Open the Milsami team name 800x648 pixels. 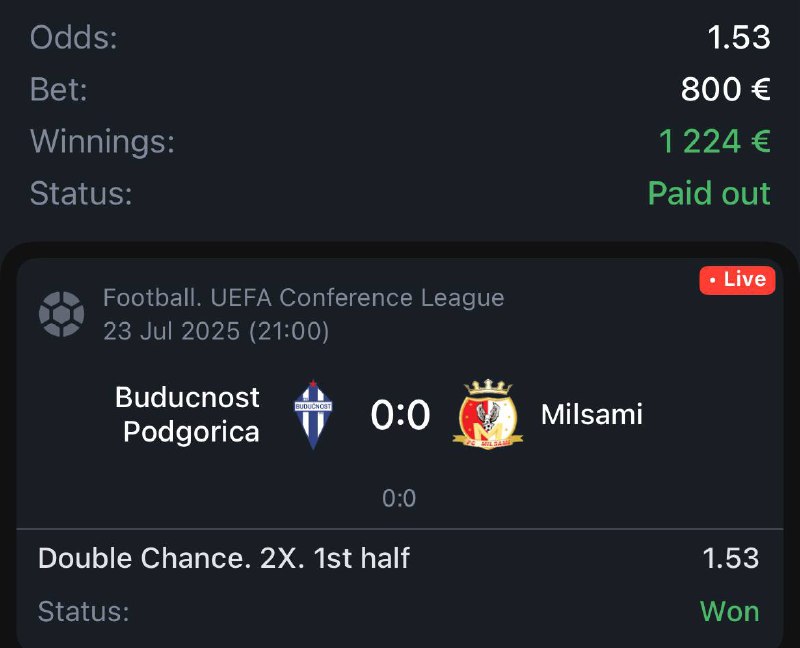591,414
